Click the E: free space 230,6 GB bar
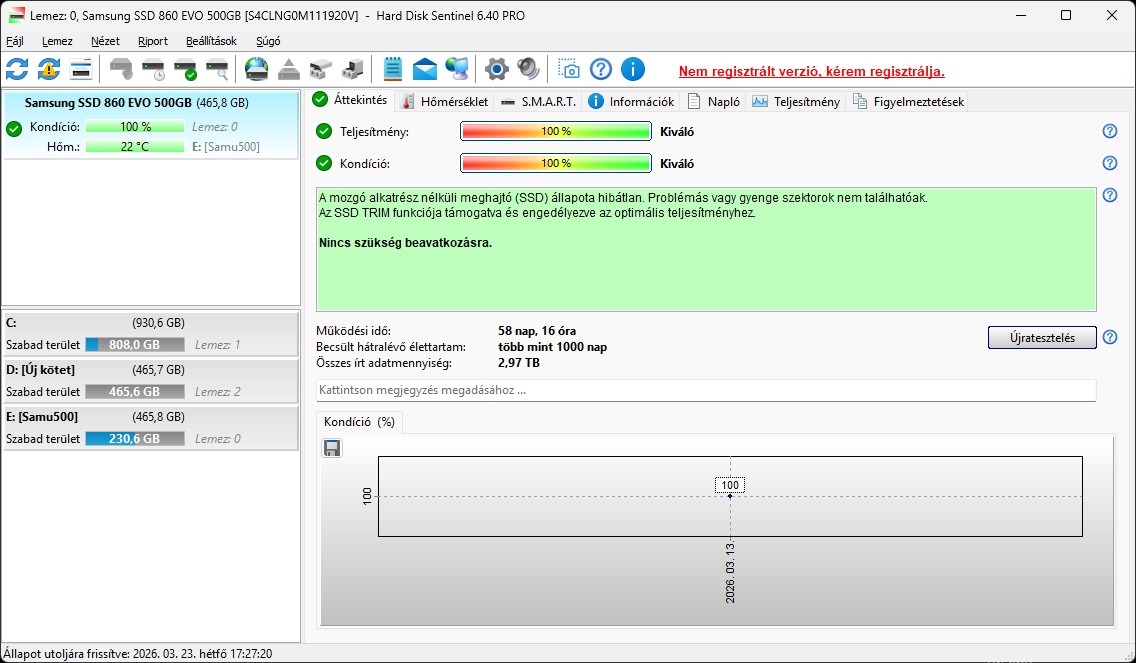Viewport: 1136px width, 663px height. point(135,439)
